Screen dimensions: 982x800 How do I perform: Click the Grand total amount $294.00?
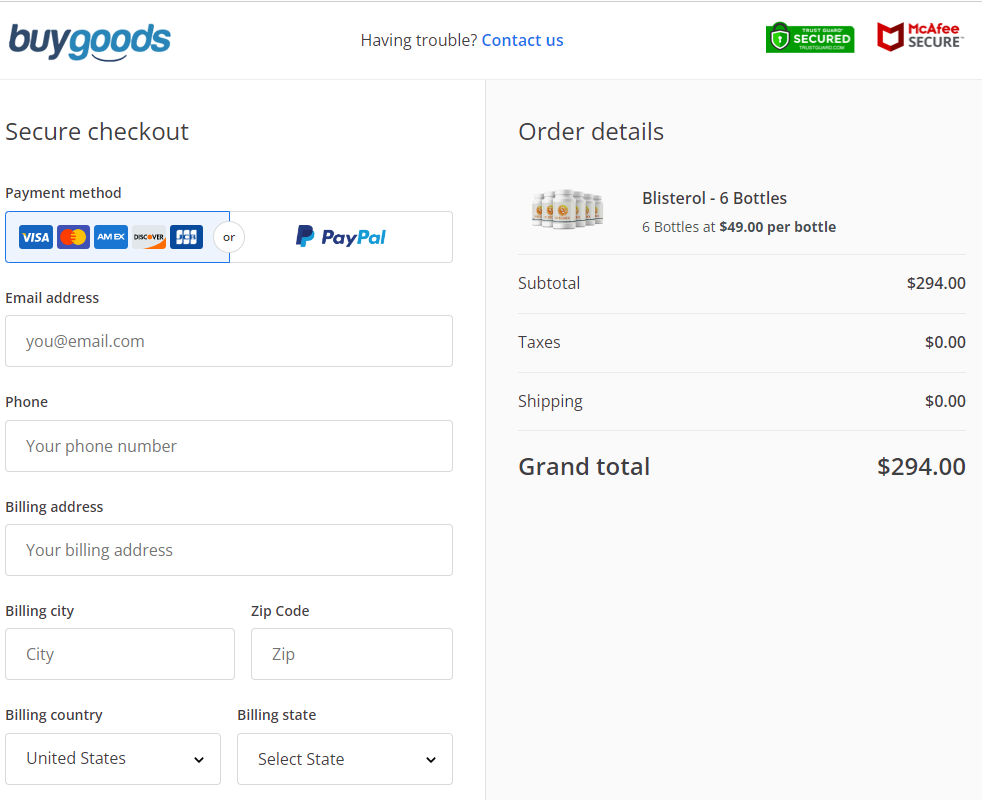921,467
